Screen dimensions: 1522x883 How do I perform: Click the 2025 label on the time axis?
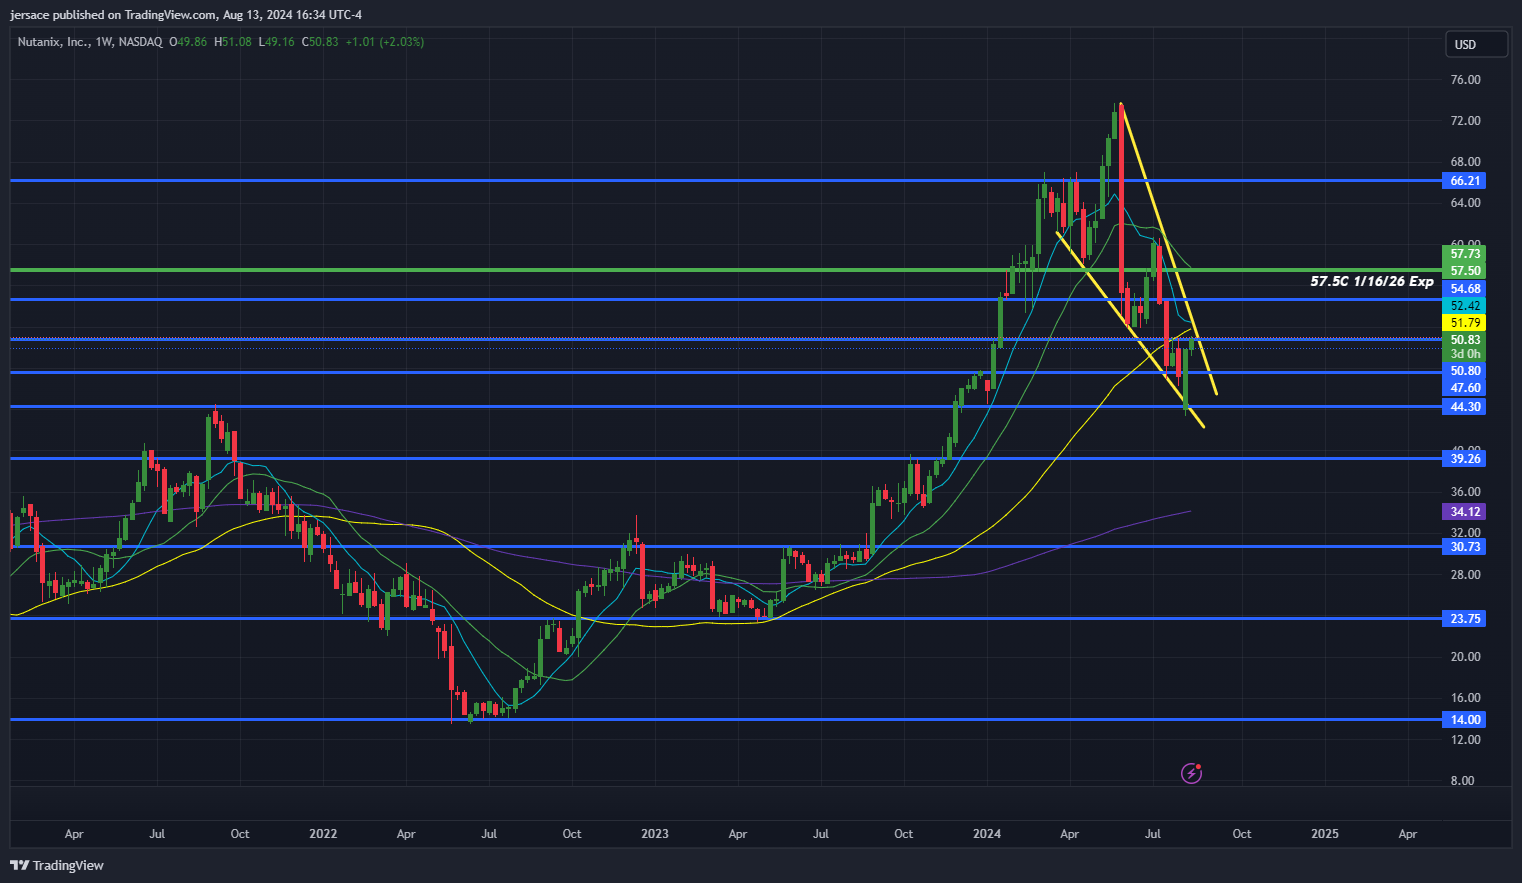point(1325,834)
